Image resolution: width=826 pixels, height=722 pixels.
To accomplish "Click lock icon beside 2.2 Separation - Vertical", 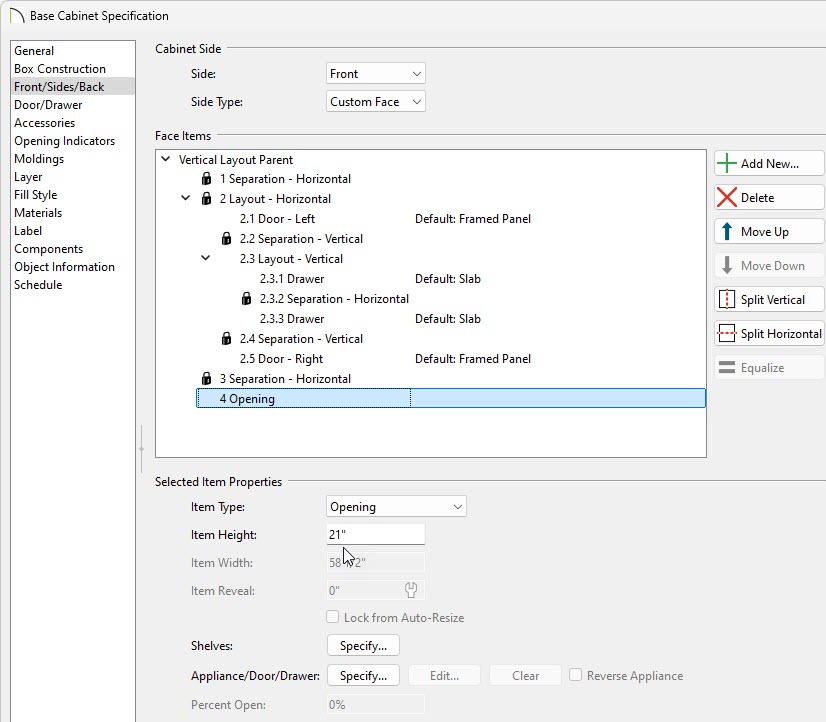I will tap(226, 239).
